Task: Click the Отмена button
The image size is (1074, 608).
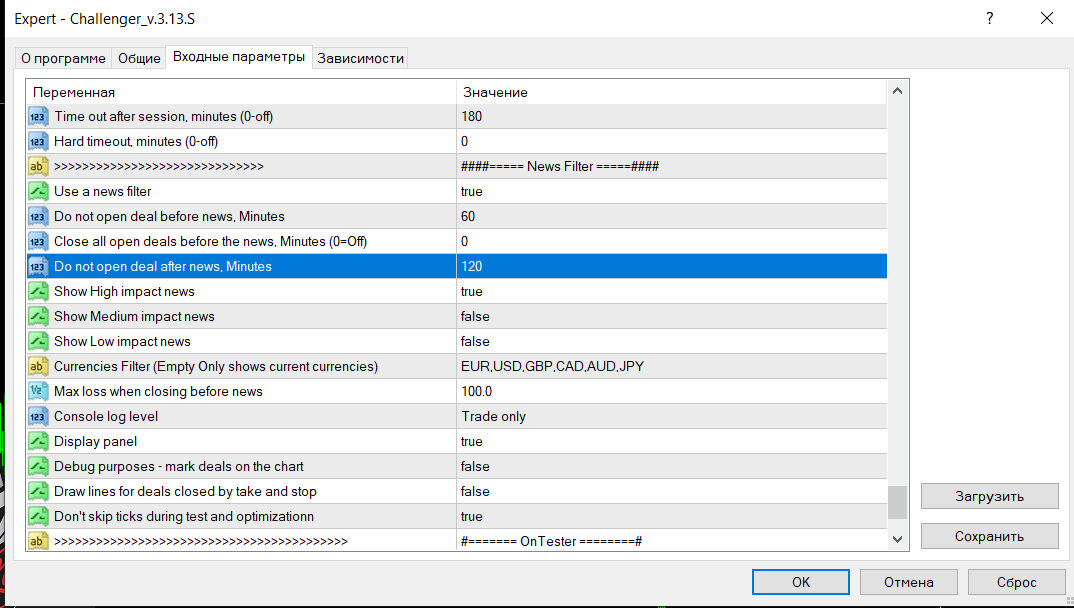Action: point(908,582)
